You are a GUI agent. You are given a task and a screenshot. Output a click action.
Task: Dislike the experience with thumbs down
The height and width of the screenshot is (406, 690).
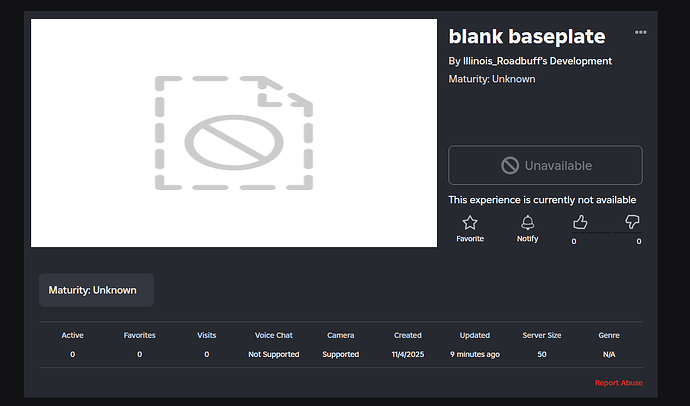coord(632,222)
